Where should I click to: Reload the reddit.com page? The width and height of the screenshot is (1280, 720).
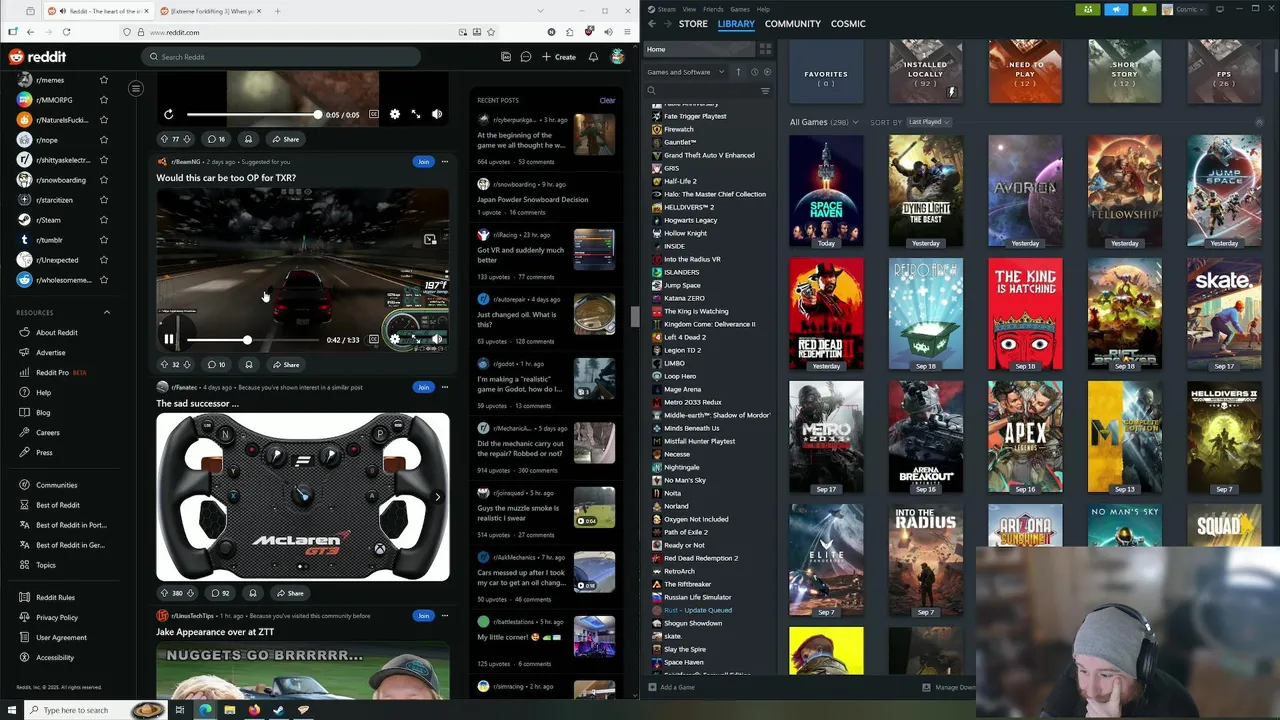pos(66,32)
